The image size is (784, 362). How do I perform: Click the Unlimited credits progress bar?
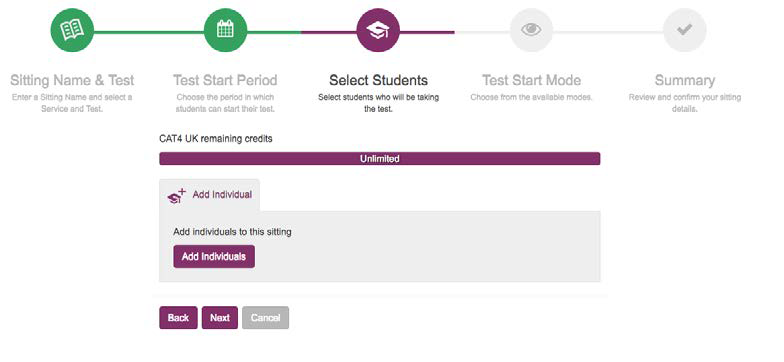(380, 159)
